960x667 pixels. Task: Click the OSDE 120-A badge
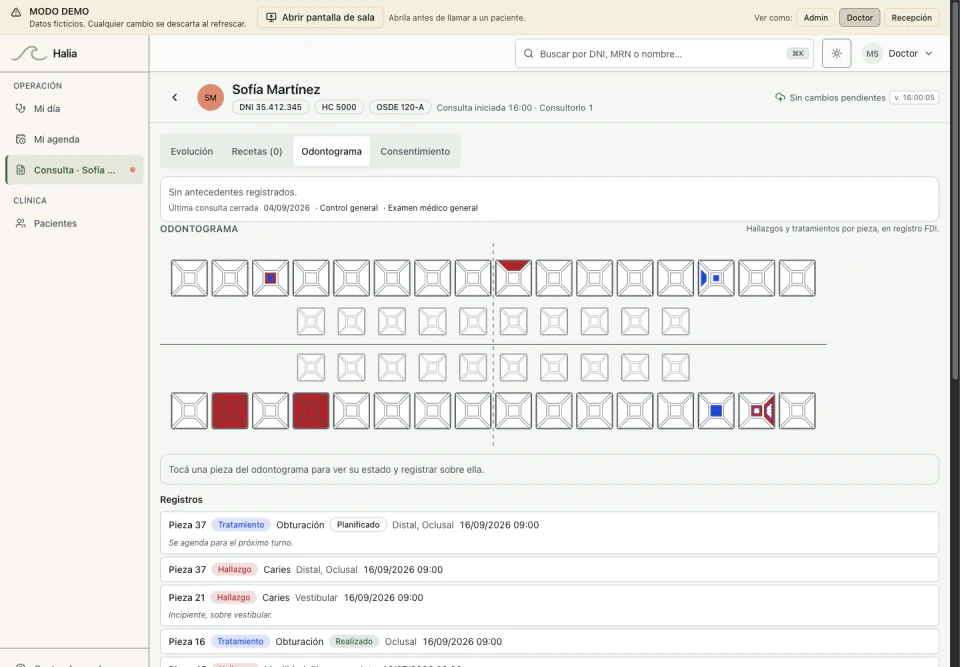(400, 107)
